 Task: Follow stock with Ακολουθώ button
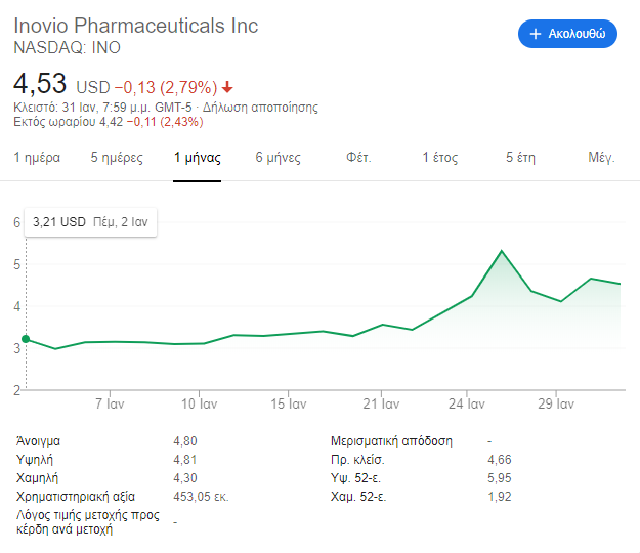tap(567, 33)
